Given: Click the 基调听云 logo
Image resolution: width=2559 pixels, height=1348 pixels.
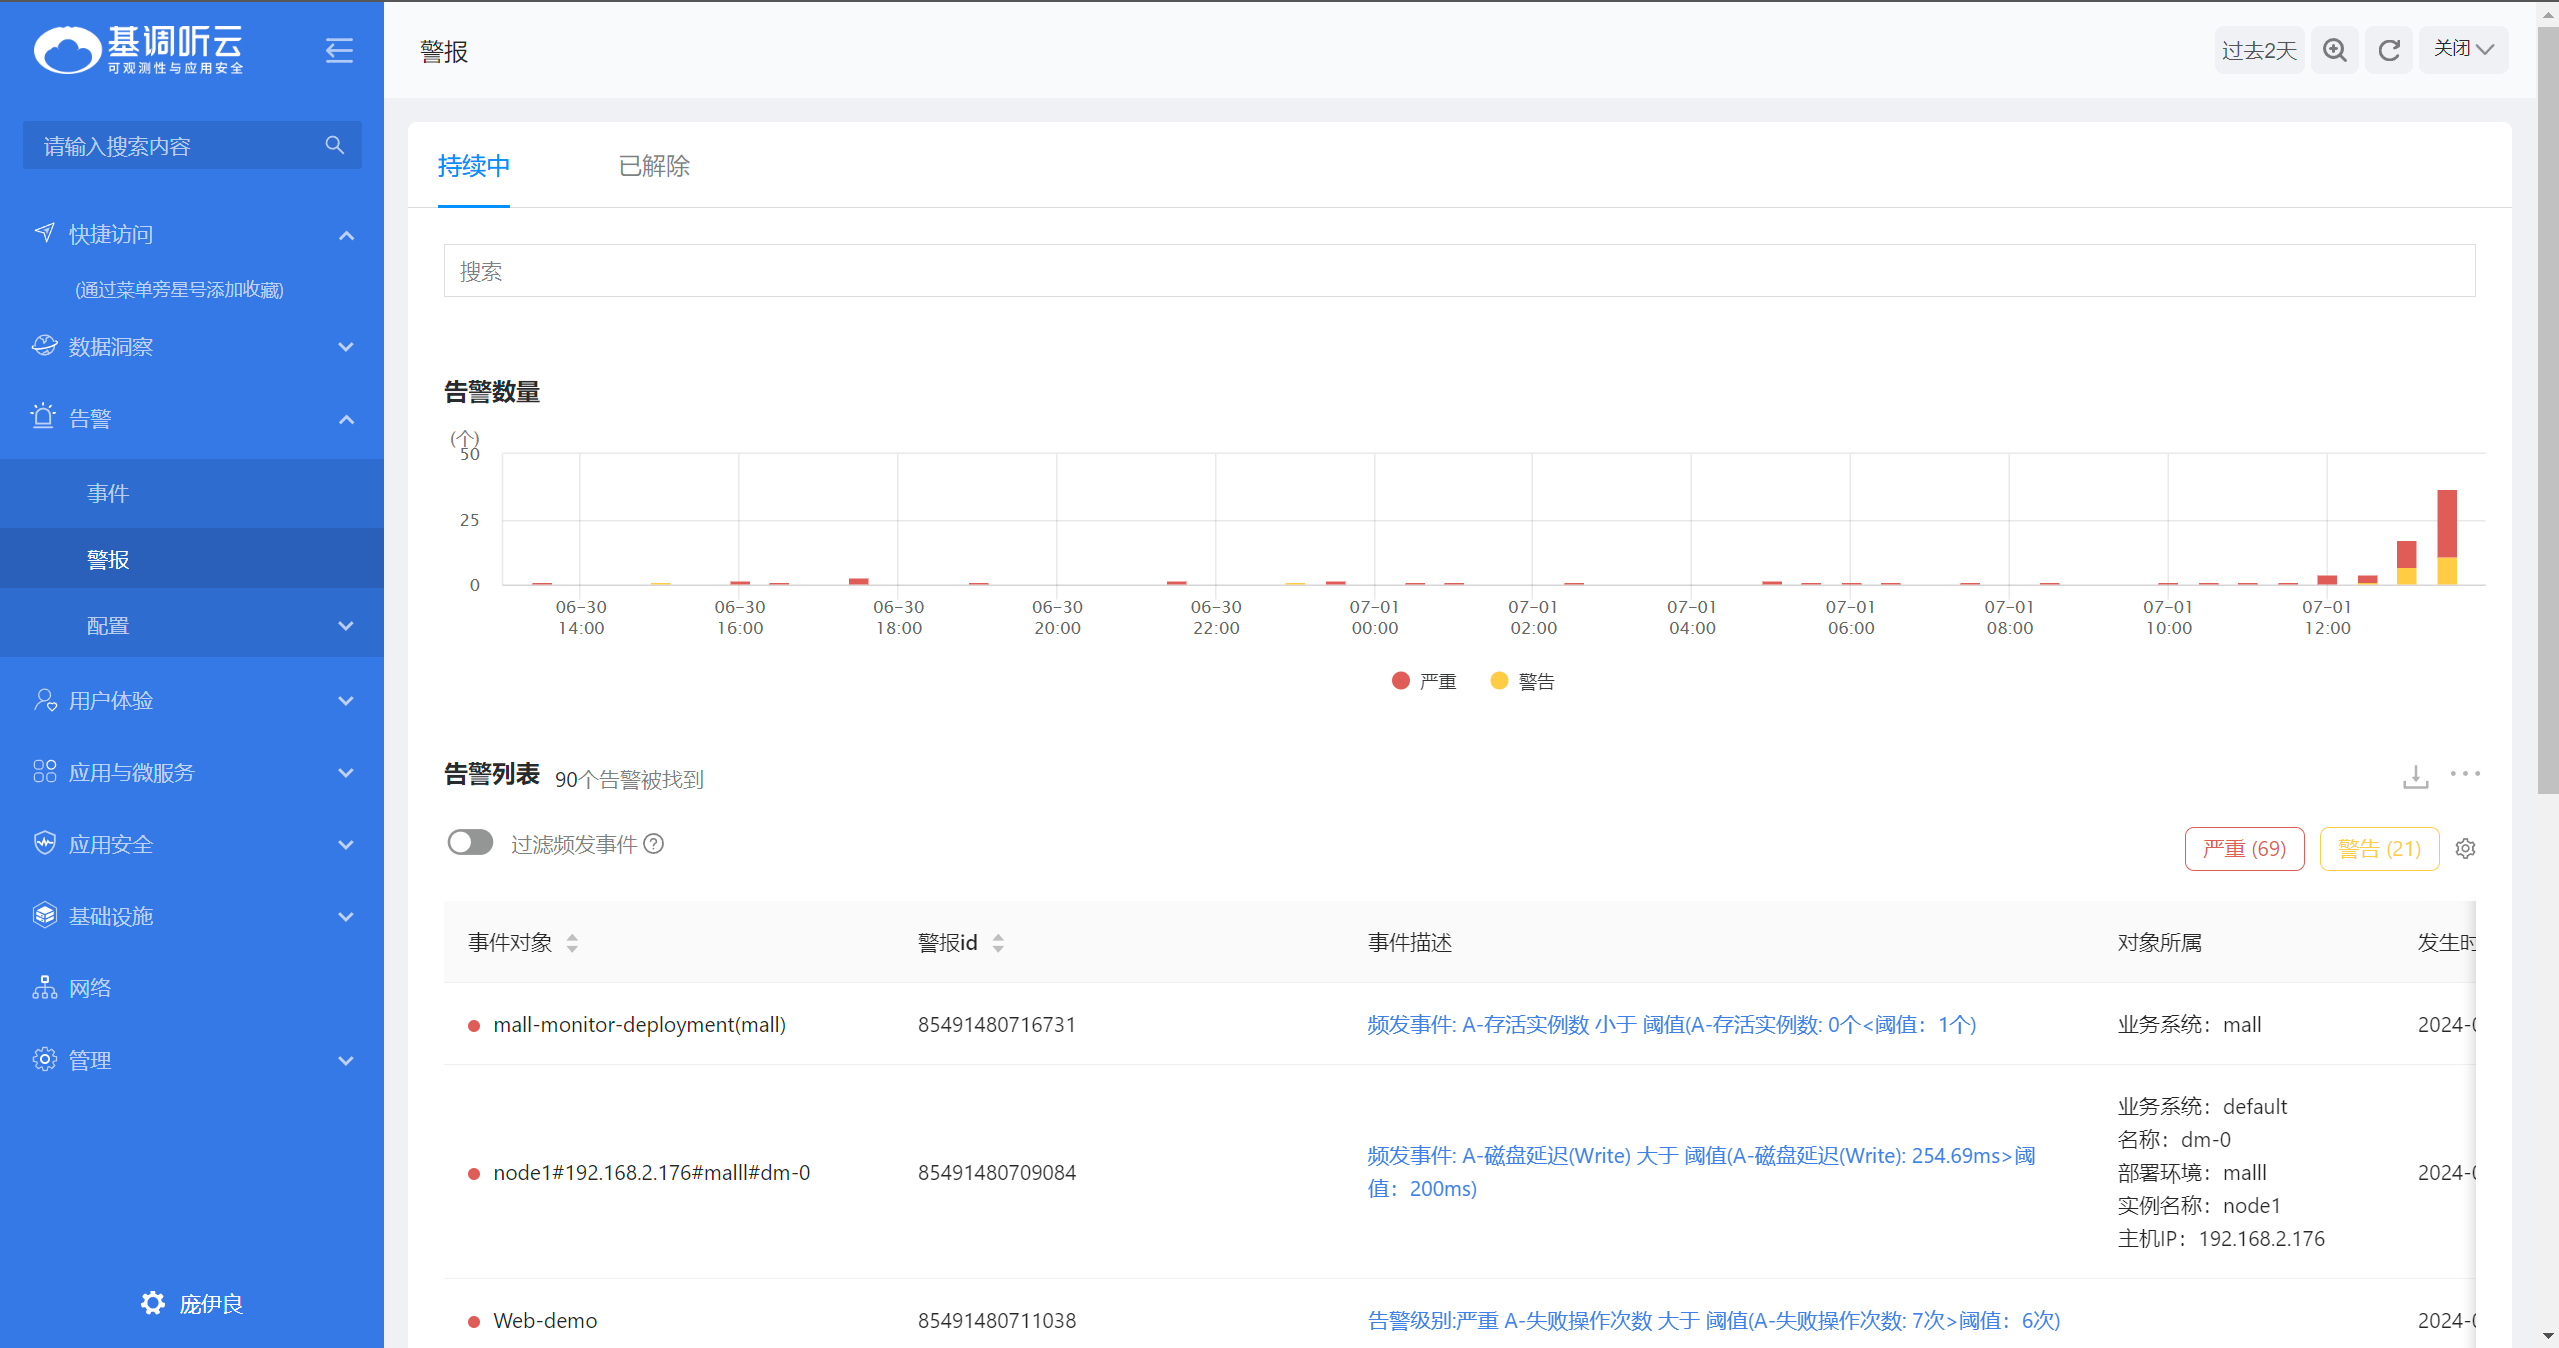Looking at the screenshot, I should pyautogui.click(x=139, y=50).
